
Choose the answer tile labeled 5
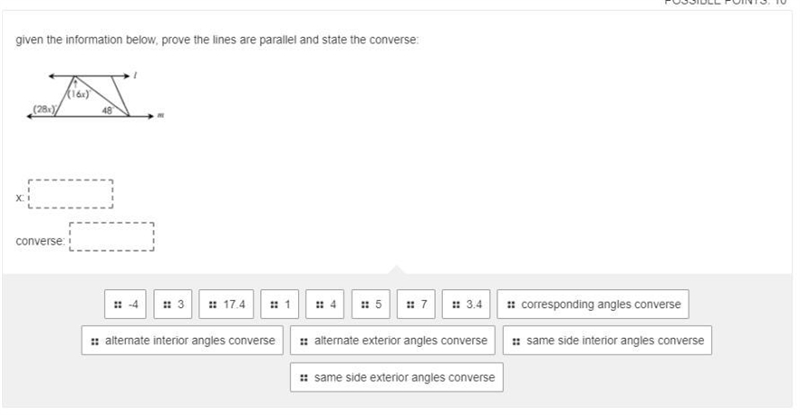371,304
